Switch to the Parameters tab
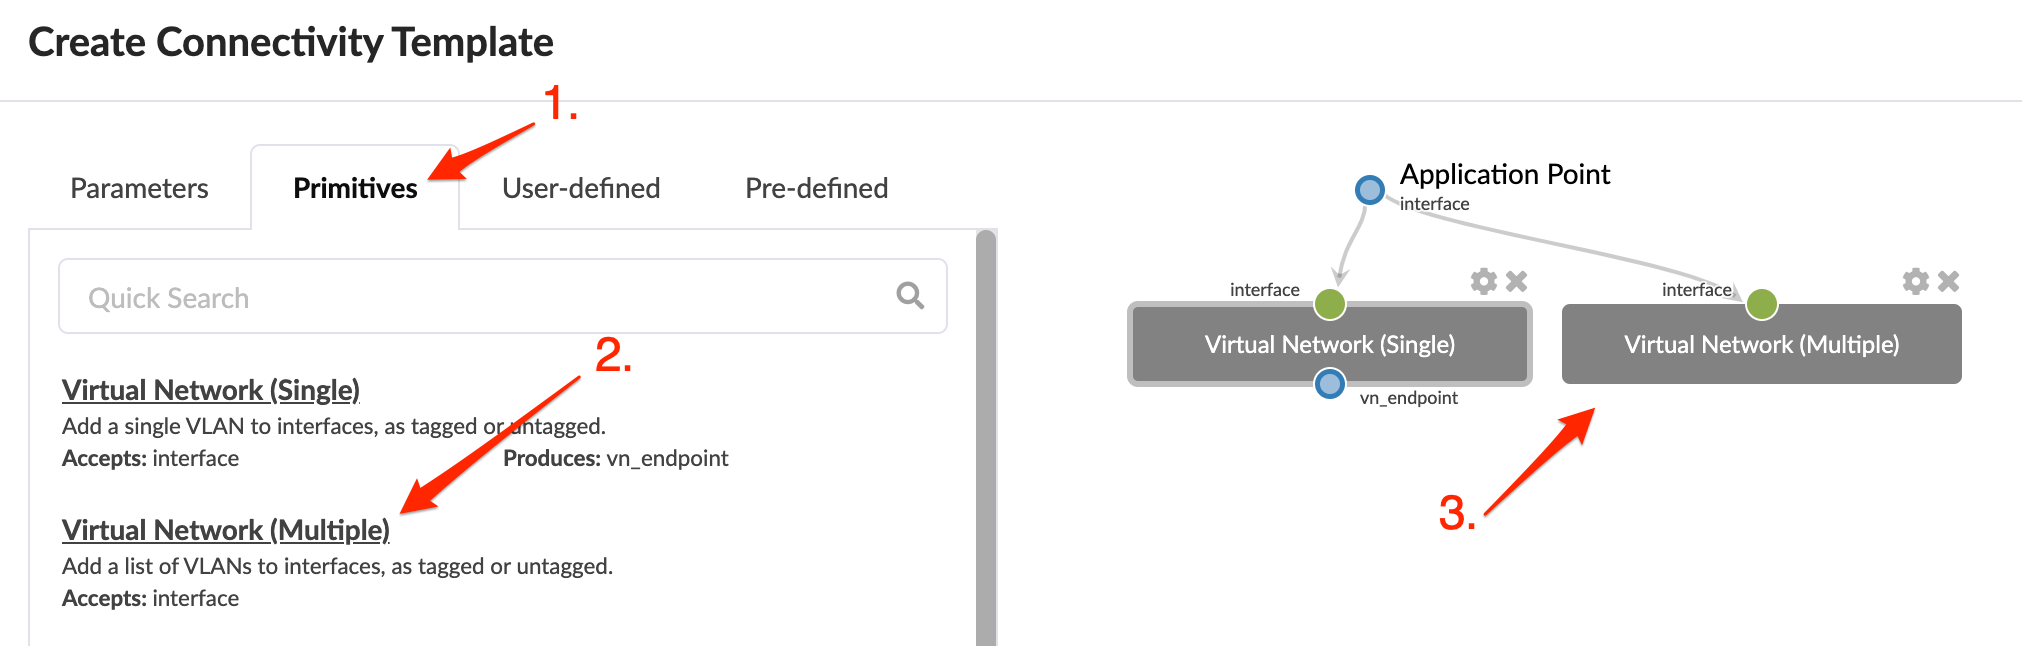 click(139, 188)
